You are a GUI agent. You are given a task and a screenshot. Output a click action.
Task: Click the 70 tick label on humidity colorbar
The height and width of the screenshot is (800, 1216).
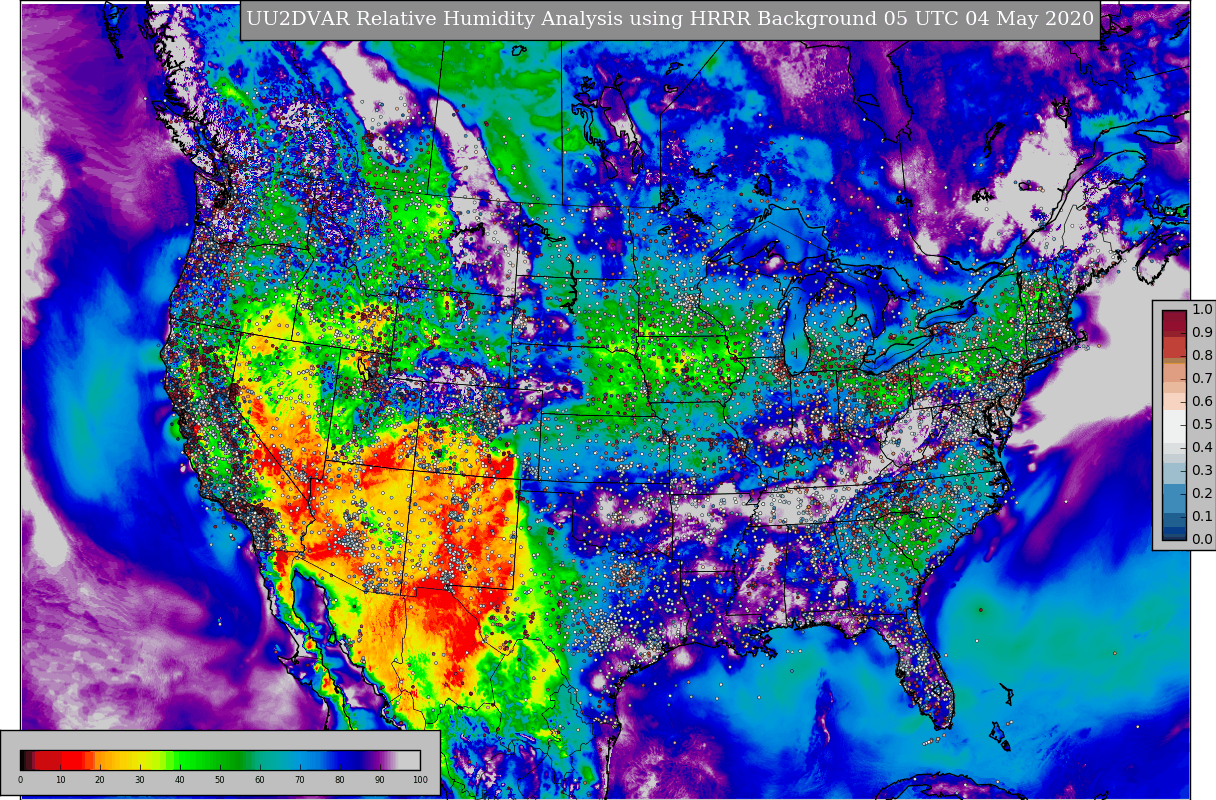300,780
